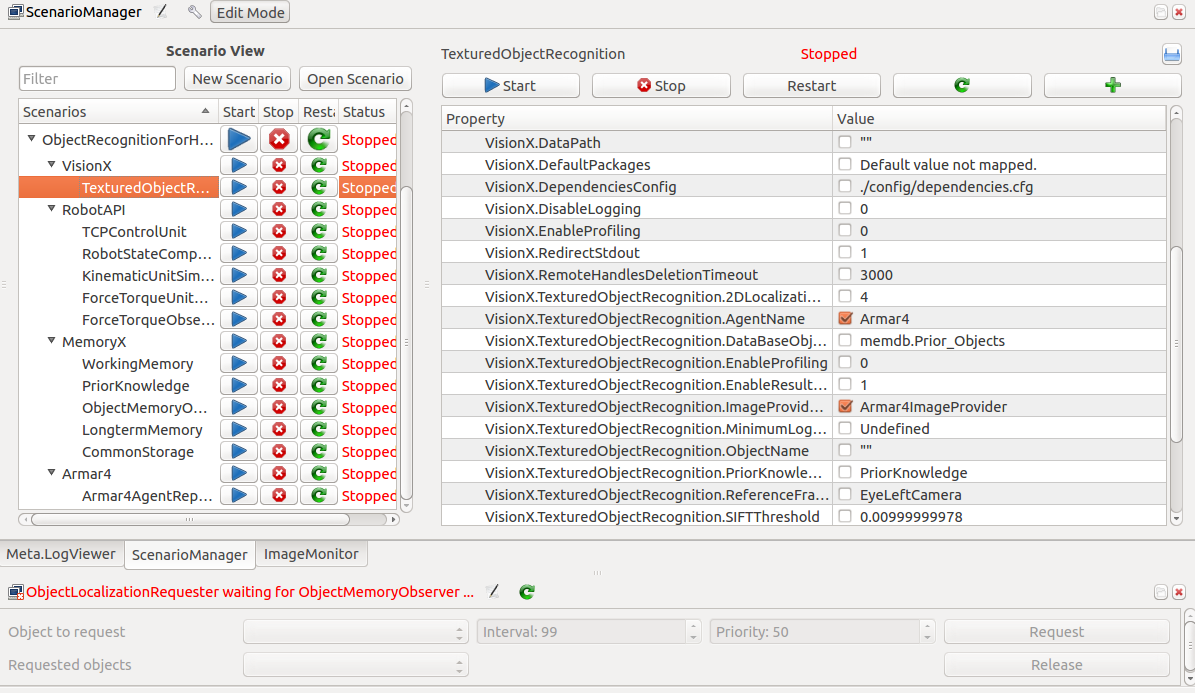Screen dimensions: 1195x693
Task: Collapse the RobotAPI tree node
Action: point(51,209)
